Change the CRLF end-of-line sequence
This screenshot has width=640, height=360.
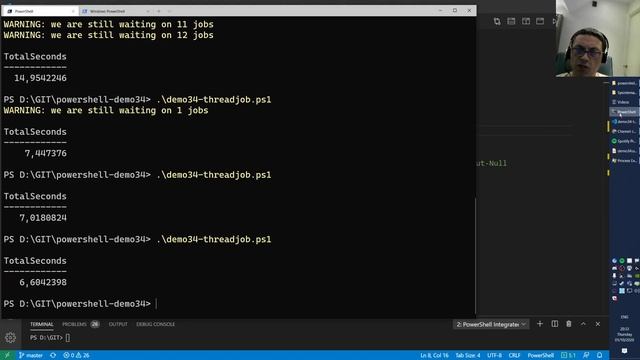pyautogui.click(x=514, y=355)
